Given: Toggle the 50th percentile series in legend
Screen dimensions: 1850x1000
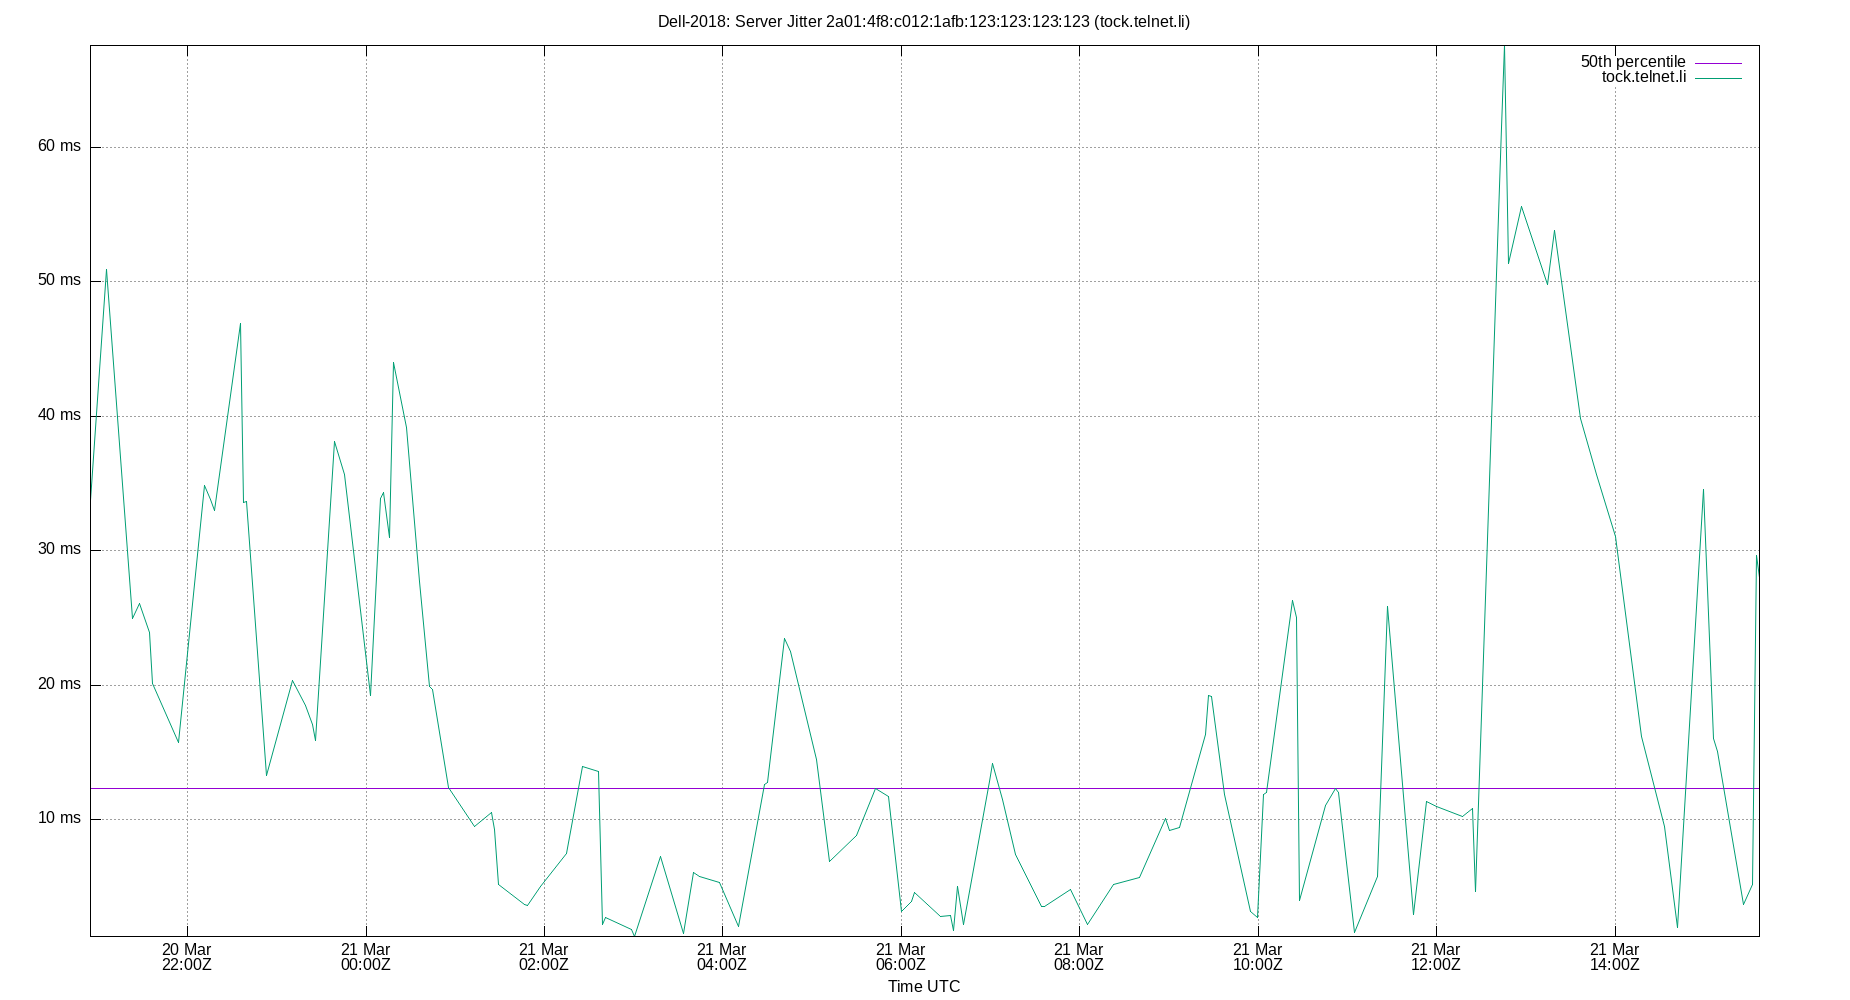Looking at the screenshot, I should tap(1632, 62).
